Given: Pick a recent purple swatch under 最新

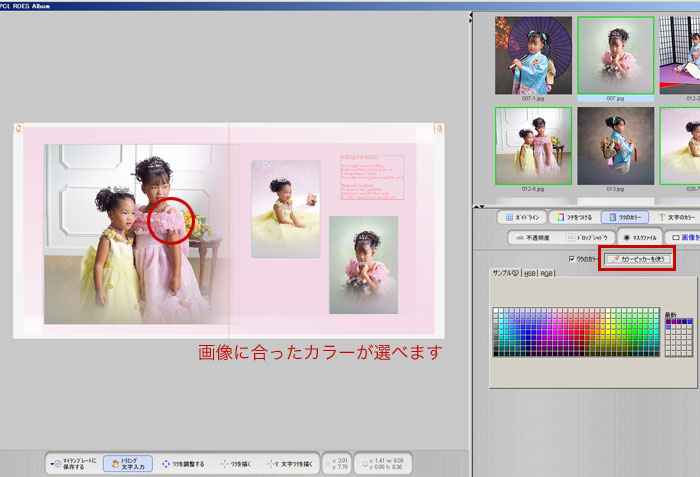Looking at the screenshot, I should point(668,323).
